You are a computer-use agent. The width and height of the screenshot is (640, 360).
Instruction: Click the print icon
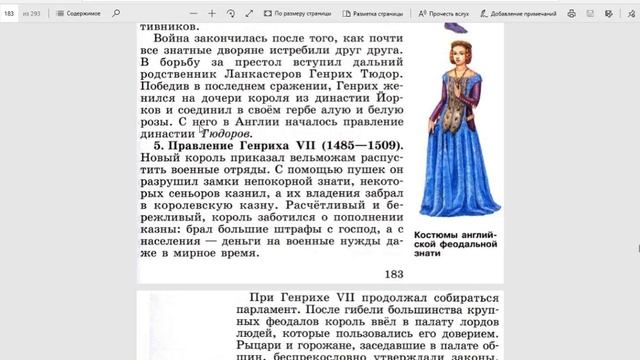[571, 13]
